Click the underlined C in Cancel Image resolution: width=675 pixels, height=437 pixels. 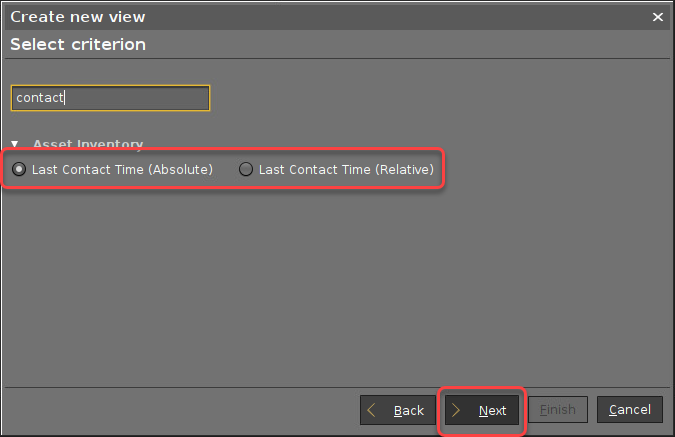click(613, 410)
